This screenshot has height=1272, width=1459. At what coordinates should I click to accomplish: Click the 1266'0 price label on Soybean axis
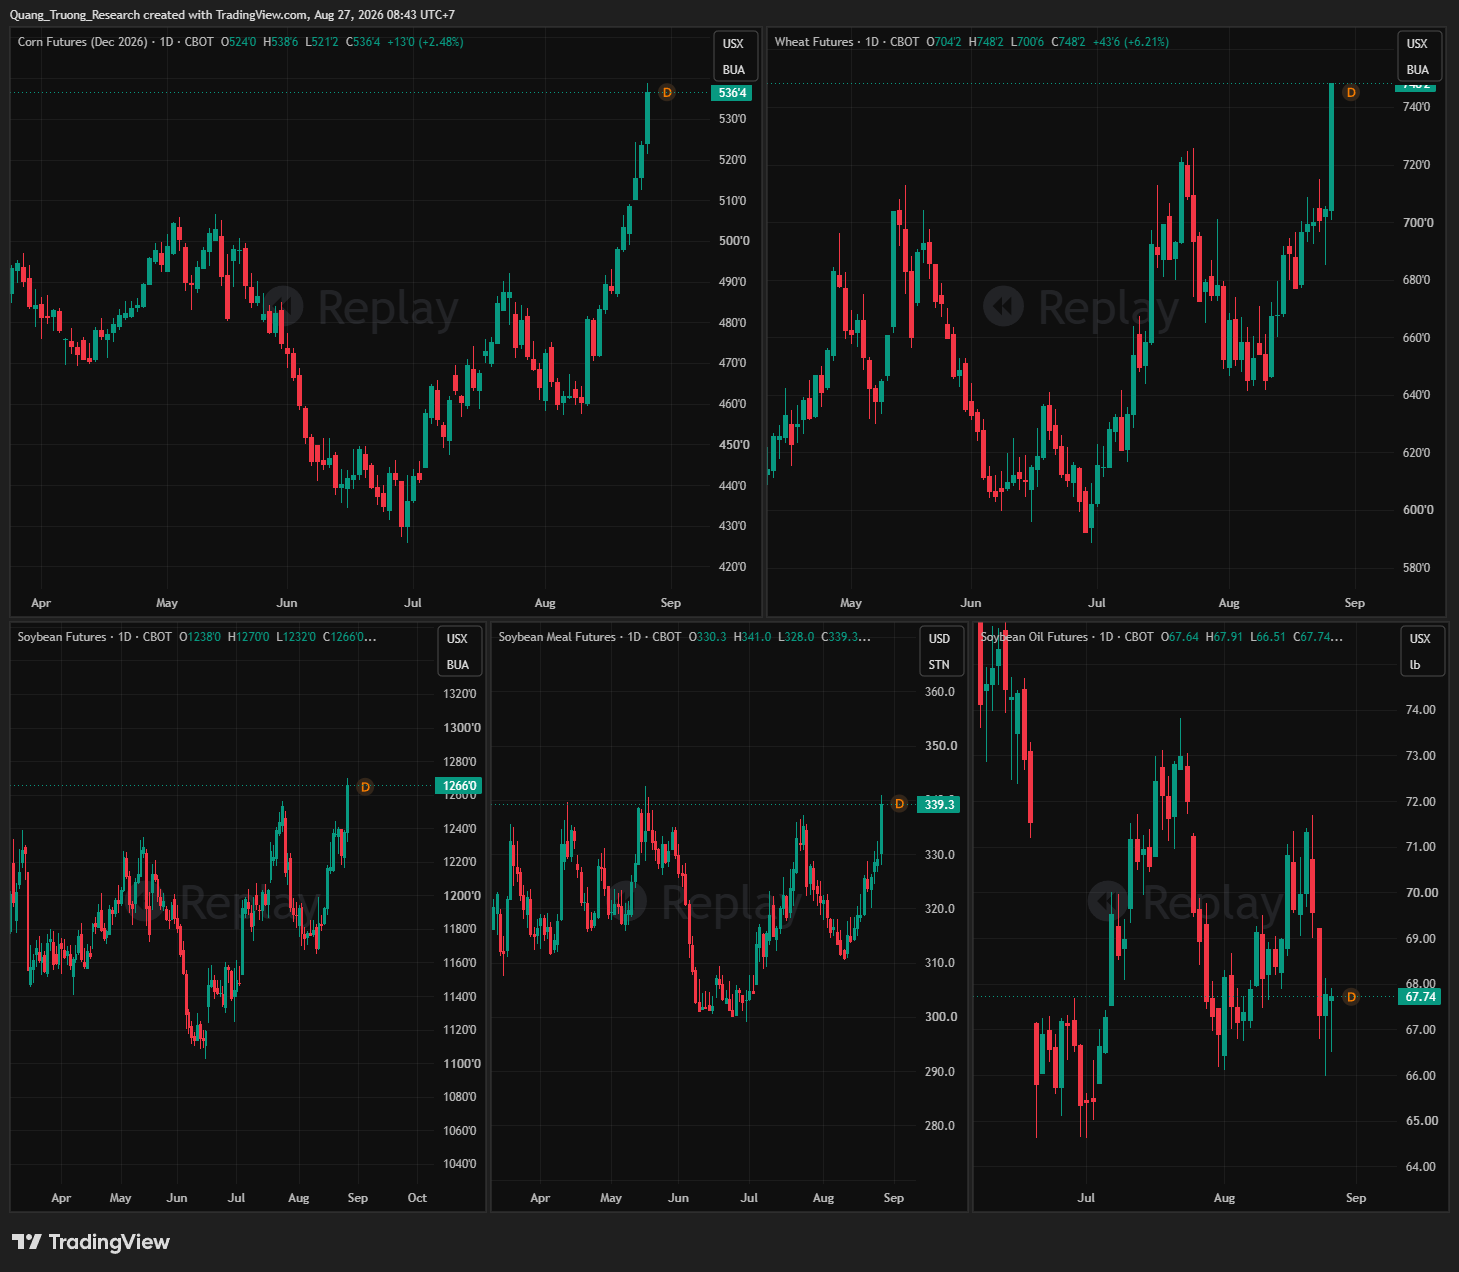[x=460, y=786]
